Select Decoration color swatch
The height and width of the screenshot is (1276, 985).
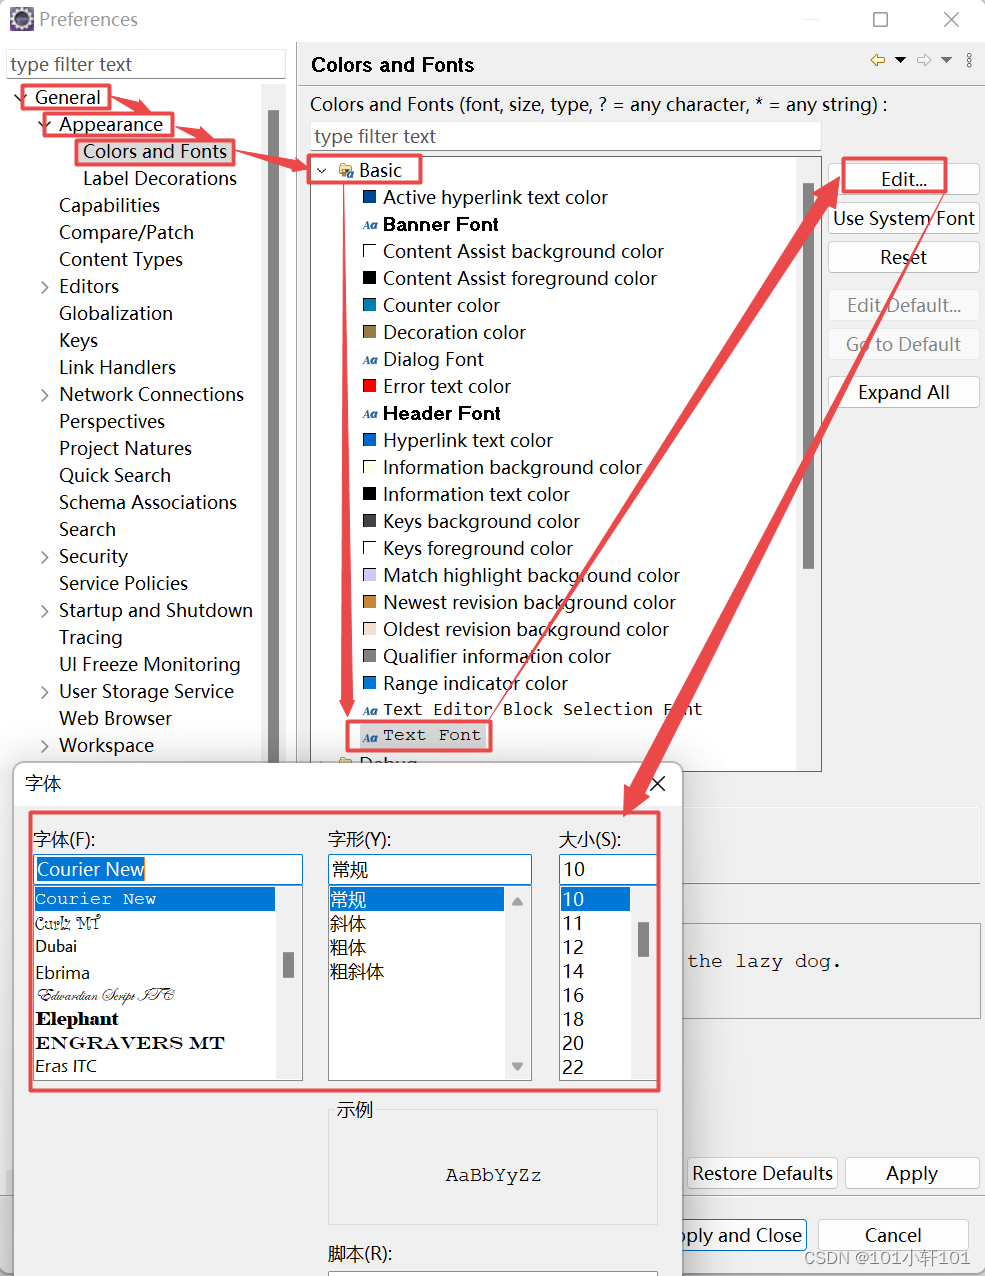coord(369,332)
